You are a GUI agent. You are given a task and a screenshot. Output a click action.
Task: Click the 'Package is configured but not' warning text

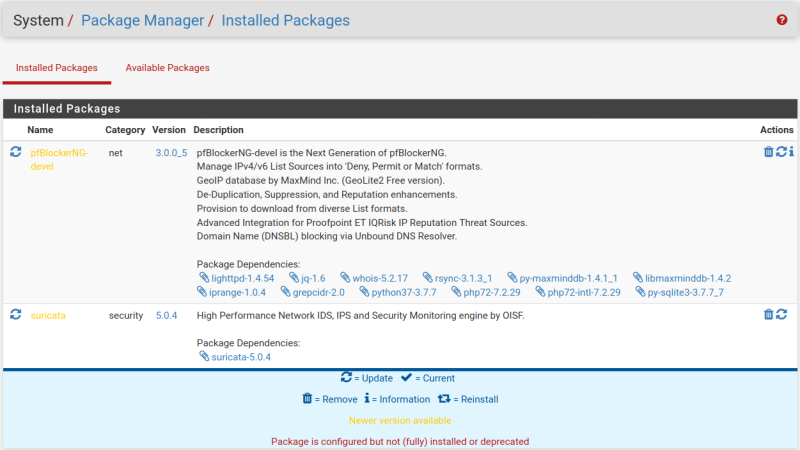[x=400, y=441]
